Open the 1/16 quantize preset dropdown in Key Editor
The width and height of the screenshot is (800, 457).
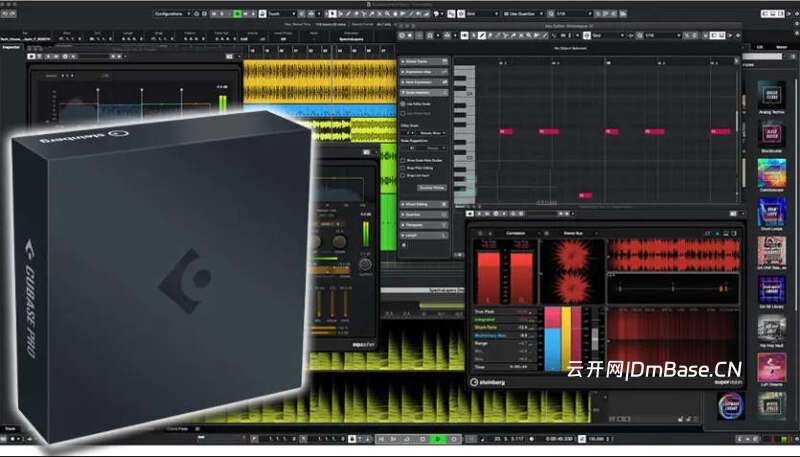pos(662,35)
